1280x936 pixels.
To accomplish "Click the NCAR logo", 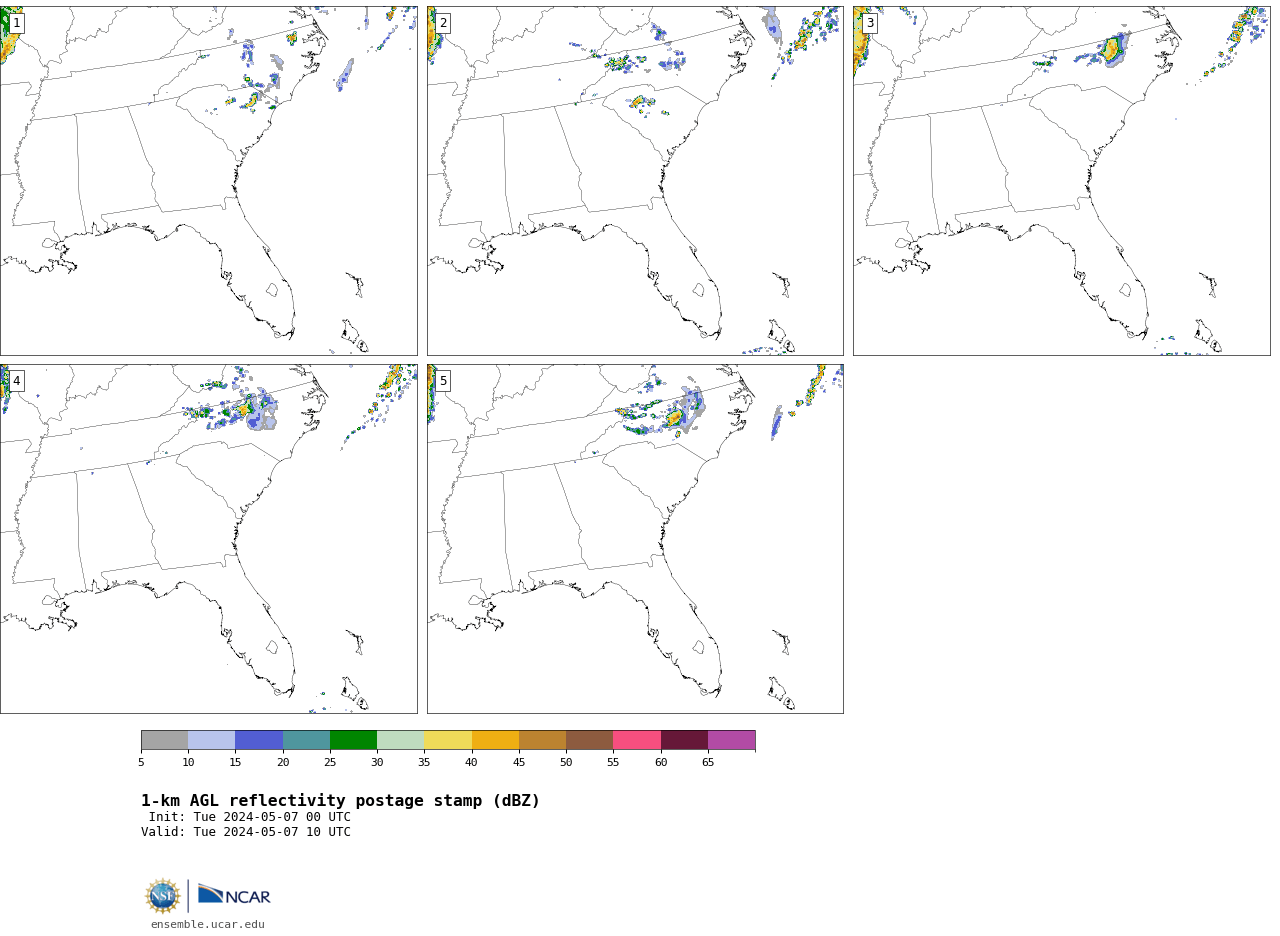I will [234, 896].
